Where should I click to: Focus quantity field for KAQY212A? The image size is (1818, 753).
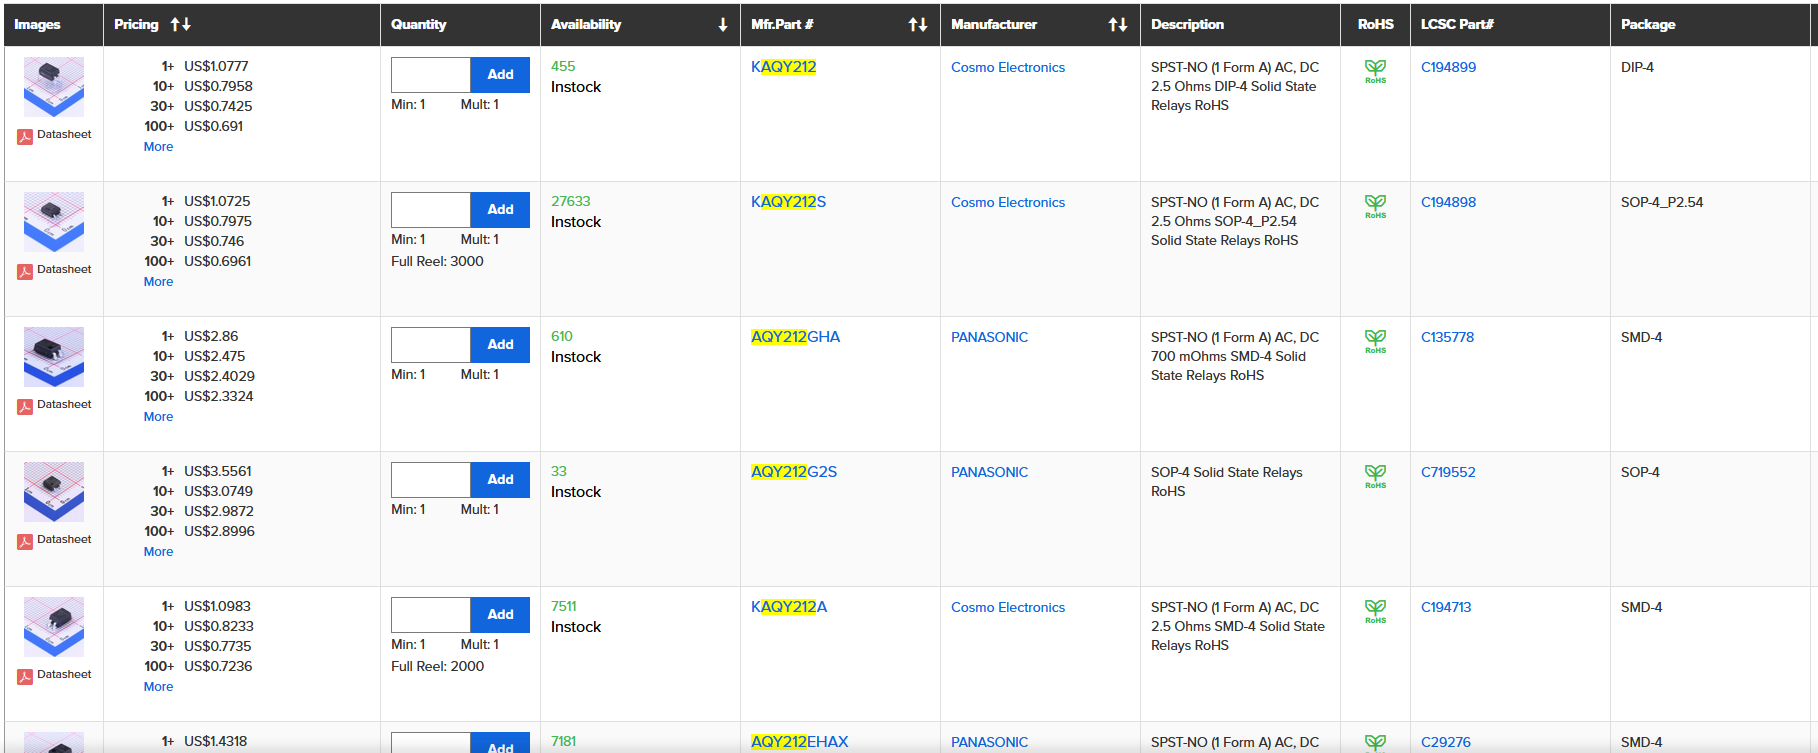tap(431, 615)
